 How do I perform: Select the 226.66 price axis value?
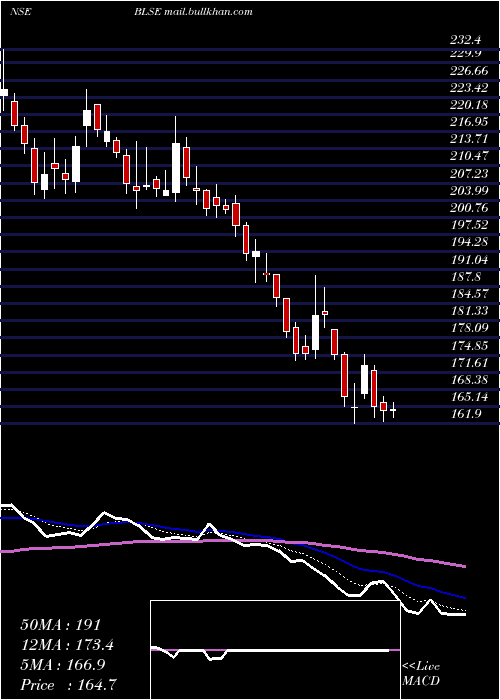(x=470, y=71)
